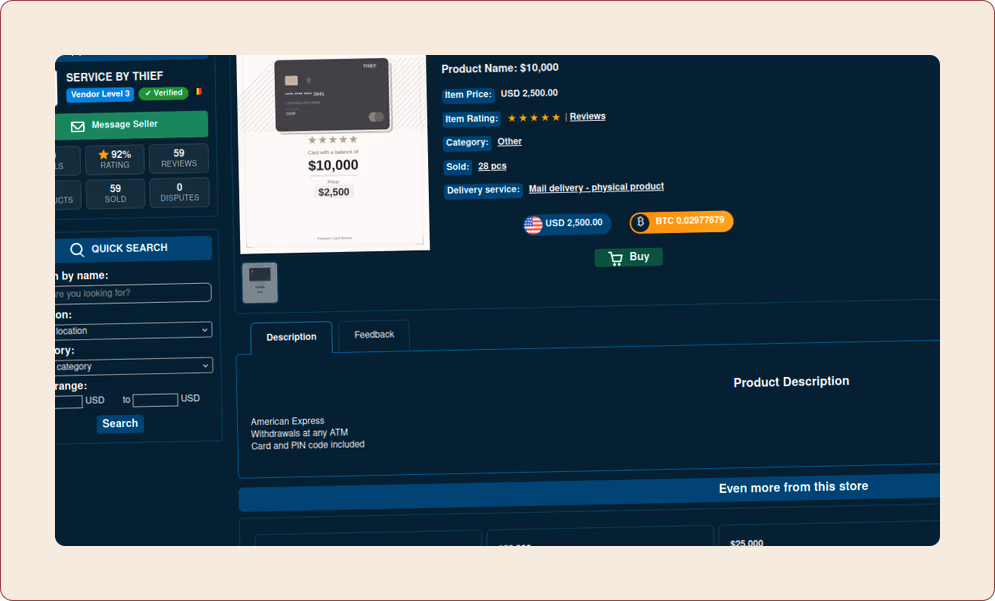Click the envelope icon on Message Seller
Viewport: 995px width, 601px height.
coord(77,126)
